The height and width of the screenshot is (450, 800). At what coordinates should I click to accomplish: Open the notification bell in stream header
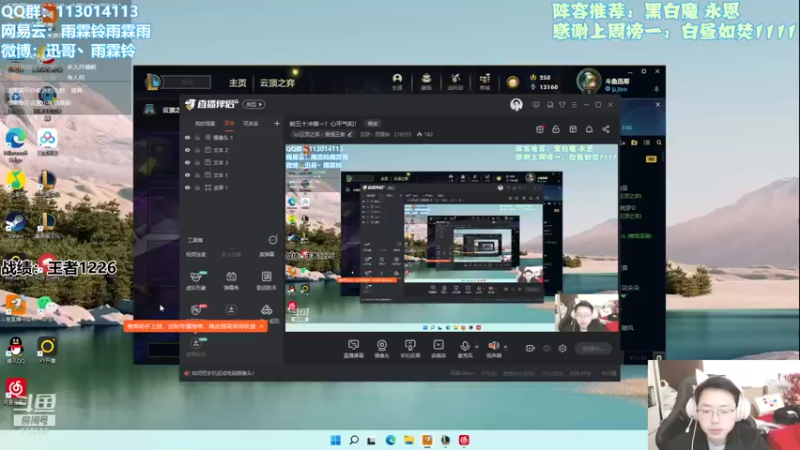coord(589,130)
